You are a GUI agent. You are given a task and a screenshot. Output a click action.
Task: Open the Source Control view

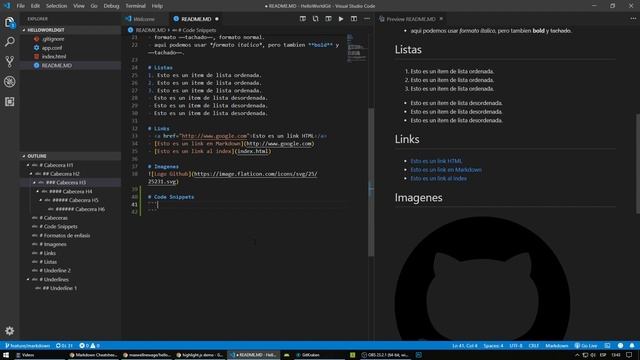(x=10, y=62)
